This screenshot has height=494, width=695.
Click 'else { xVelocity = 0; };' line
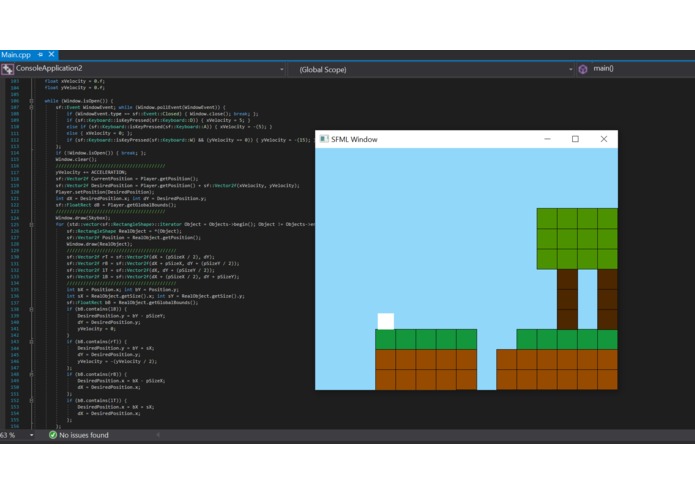(x=99, y=133)
